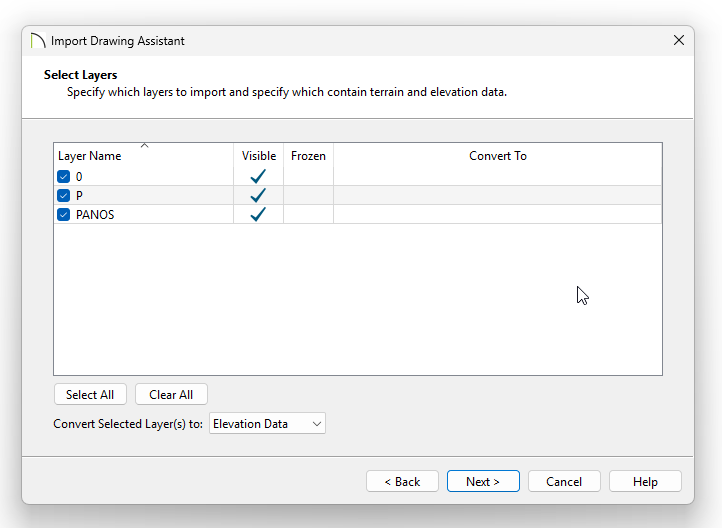Open Help for this dialog

645,481
